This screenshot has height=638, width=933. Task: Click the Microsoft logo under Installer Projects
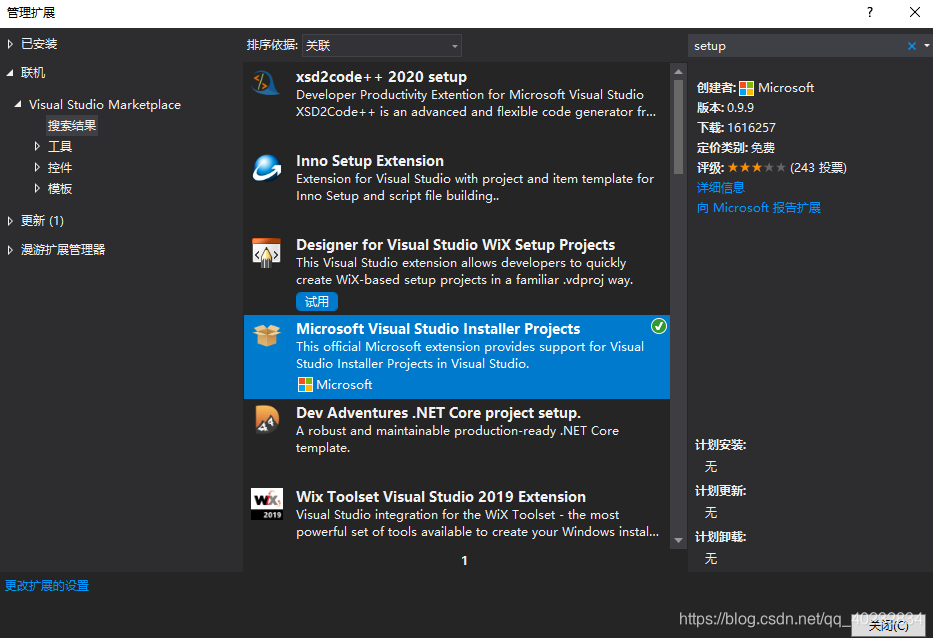click(305, 385)
